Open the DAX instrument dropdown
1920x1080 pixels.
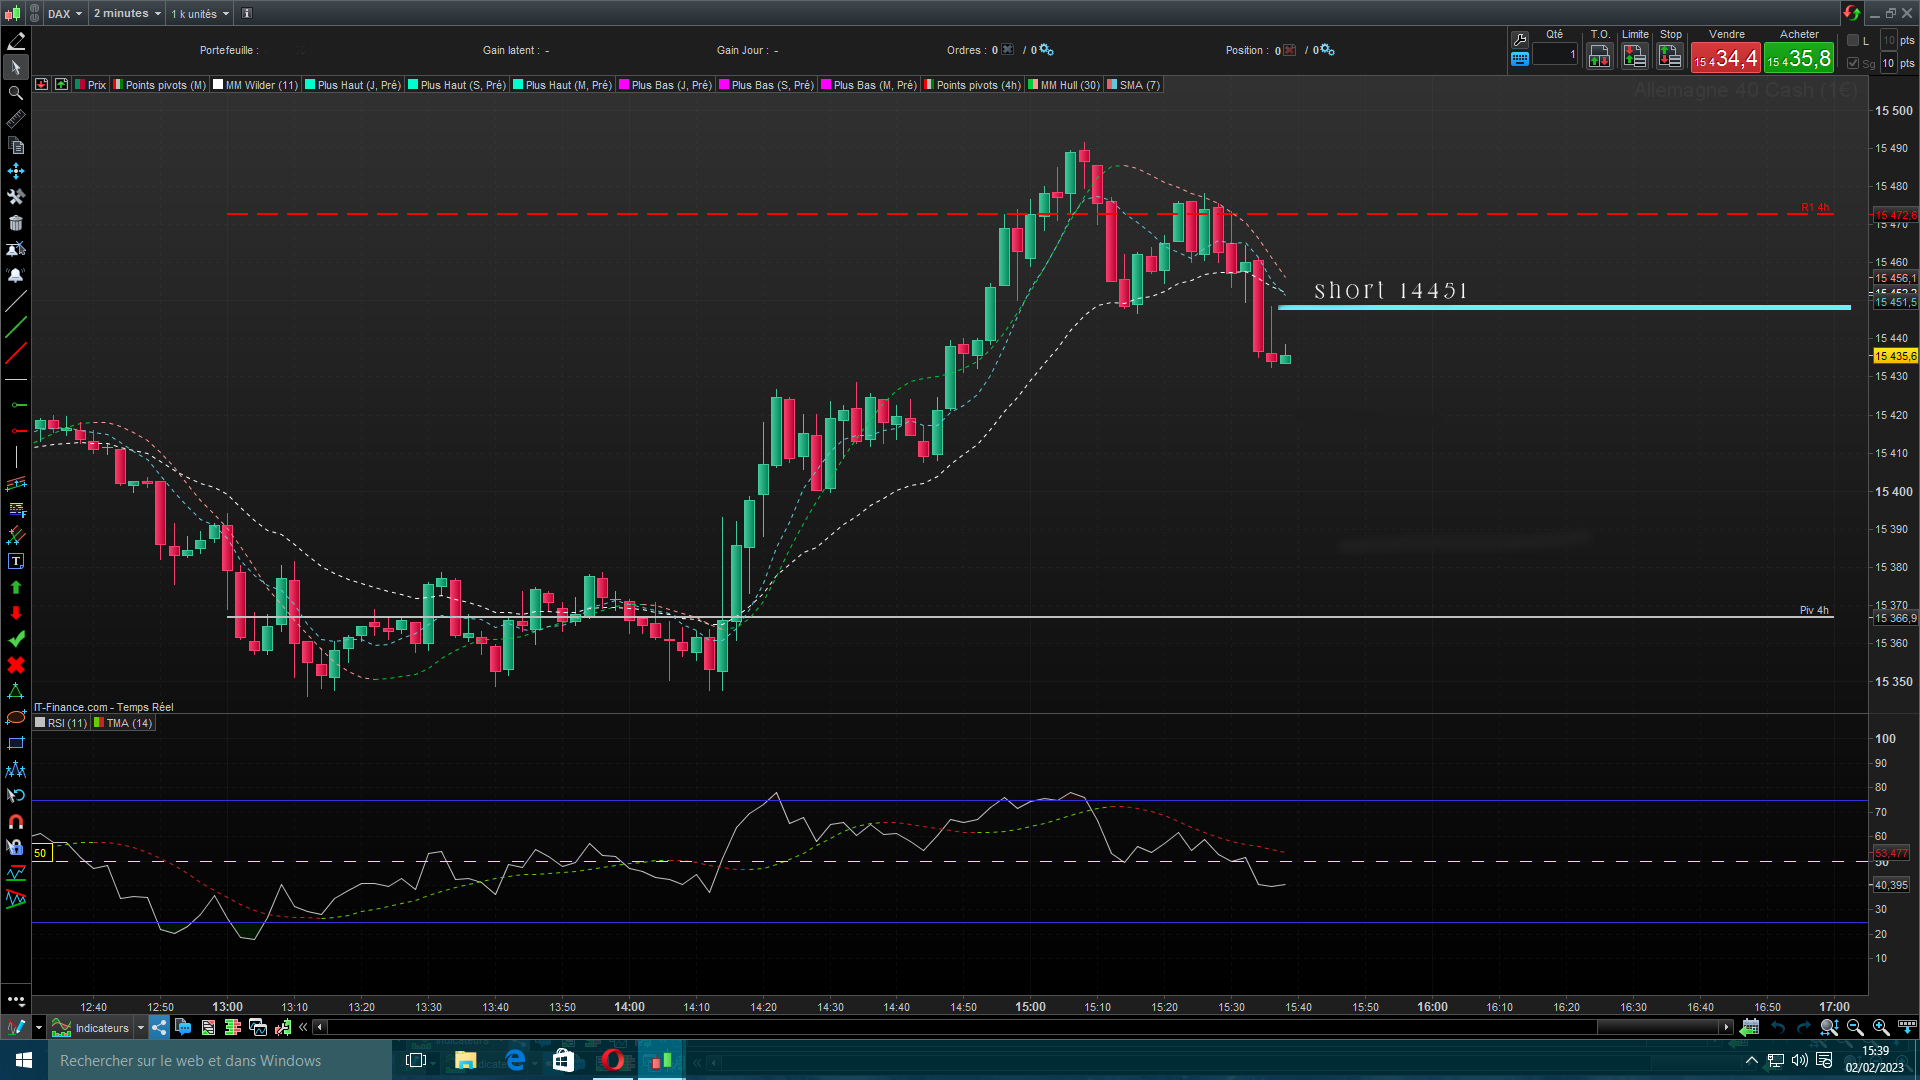pyautogui.click(x=66, y=13)
